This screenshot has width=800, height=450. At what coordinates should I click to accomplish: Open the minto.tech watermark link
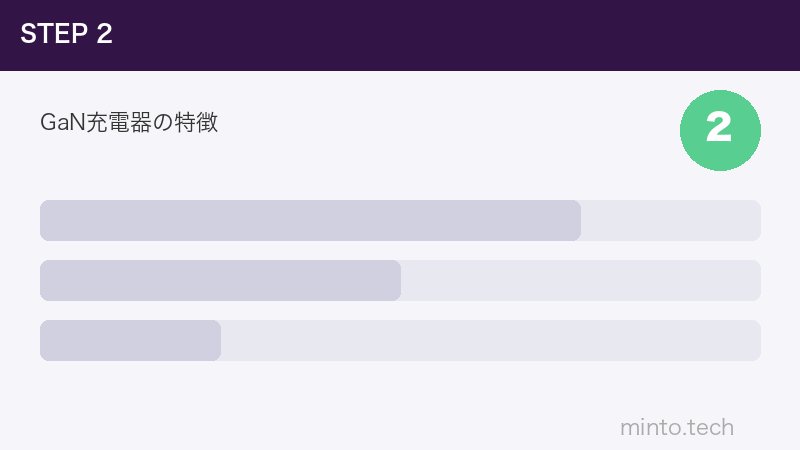[x=677, y=428]
